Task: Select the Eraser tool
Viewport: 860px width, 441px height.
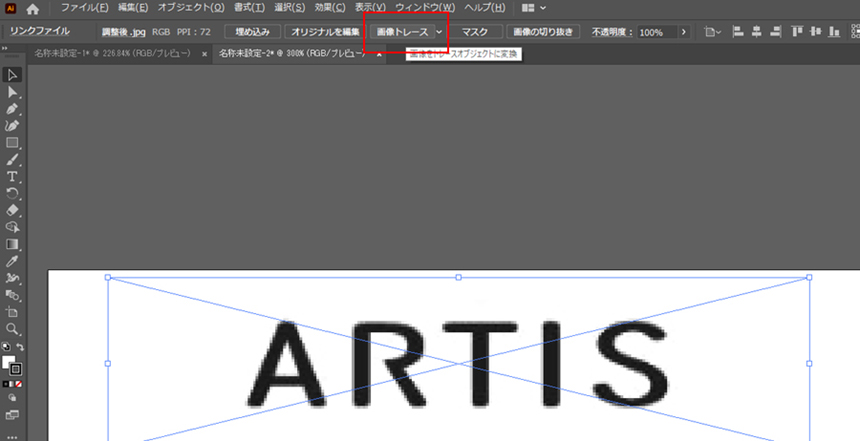Action: (x=12, y=210)
